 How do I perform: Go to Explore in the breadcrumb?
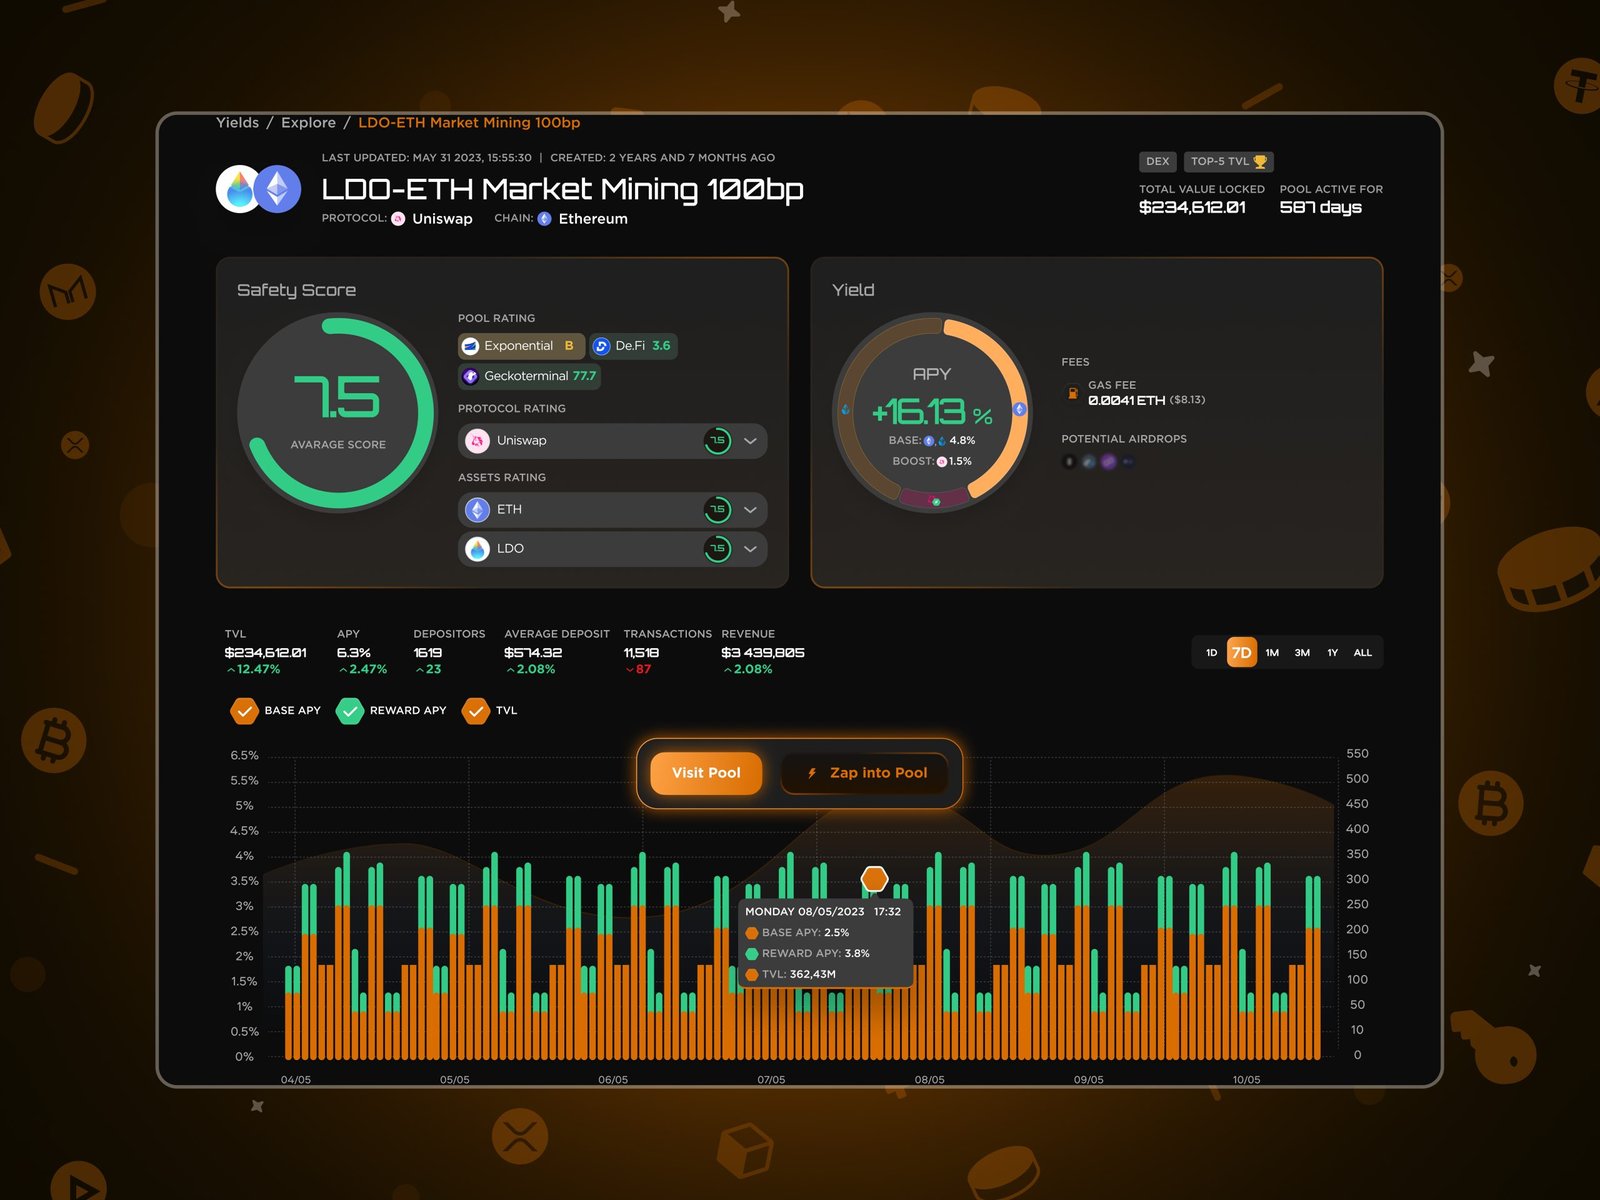[x=308, y=123]
